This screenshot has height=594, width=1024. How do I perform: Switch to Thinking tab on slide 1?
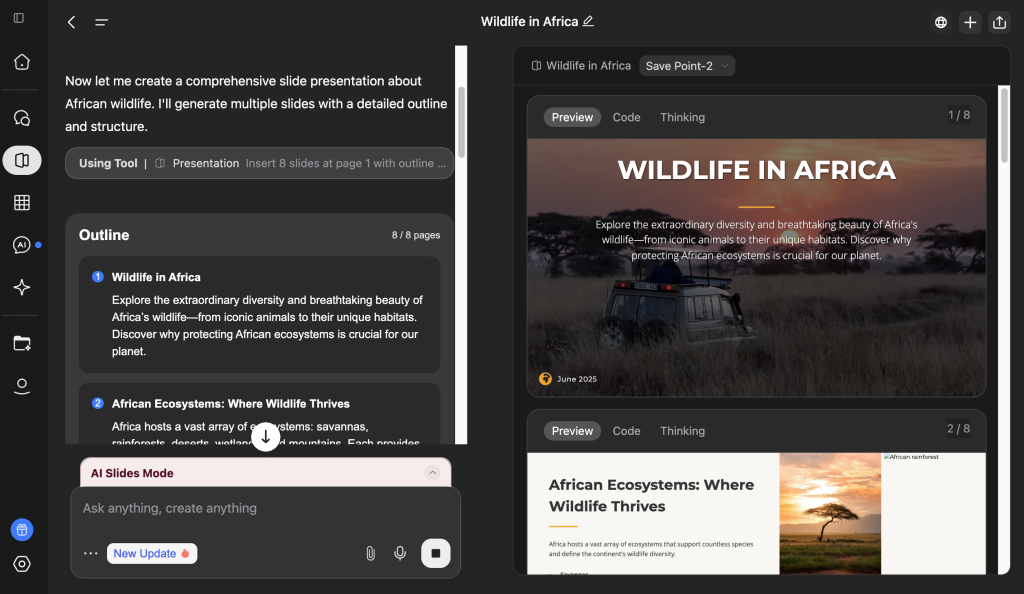point(682,117)
